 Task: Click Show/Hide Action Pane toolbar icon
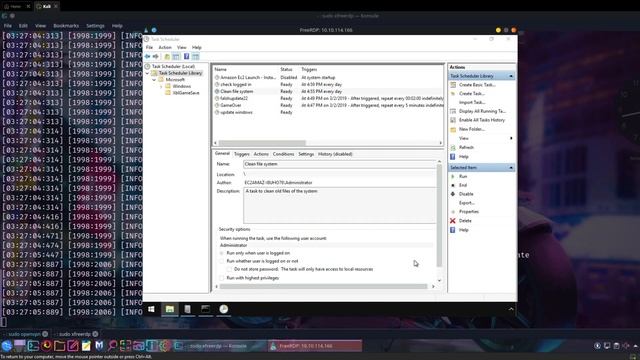[196, 56]
